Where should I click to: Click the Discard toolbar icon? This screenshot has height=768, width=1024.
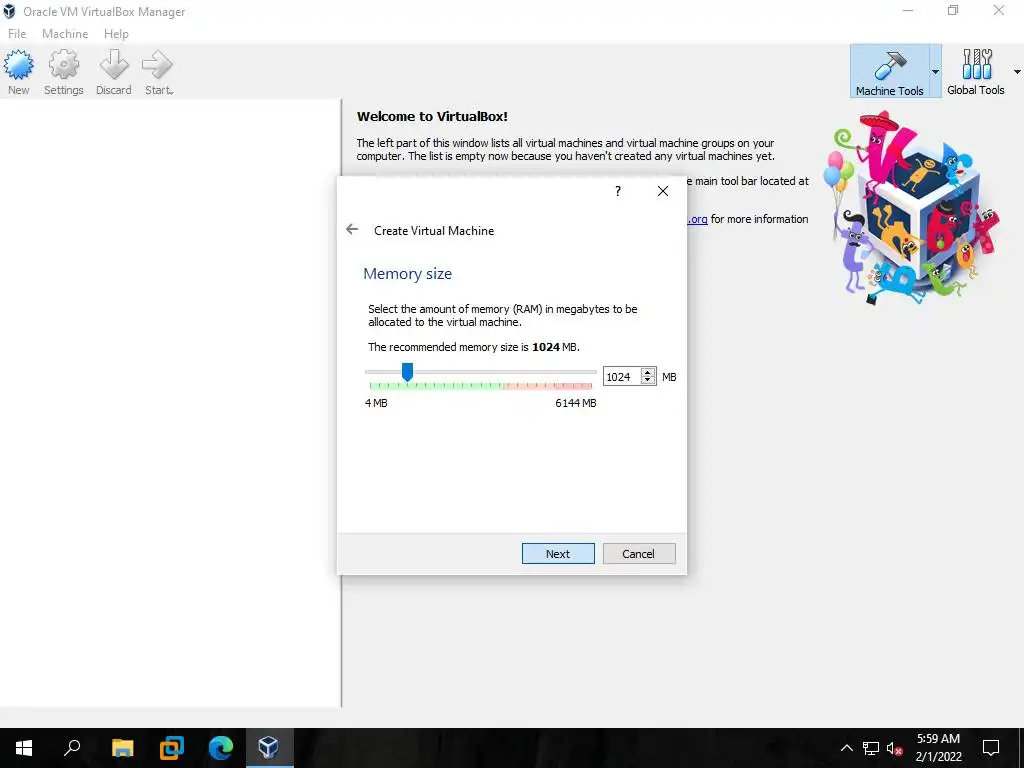coord(114,72)
